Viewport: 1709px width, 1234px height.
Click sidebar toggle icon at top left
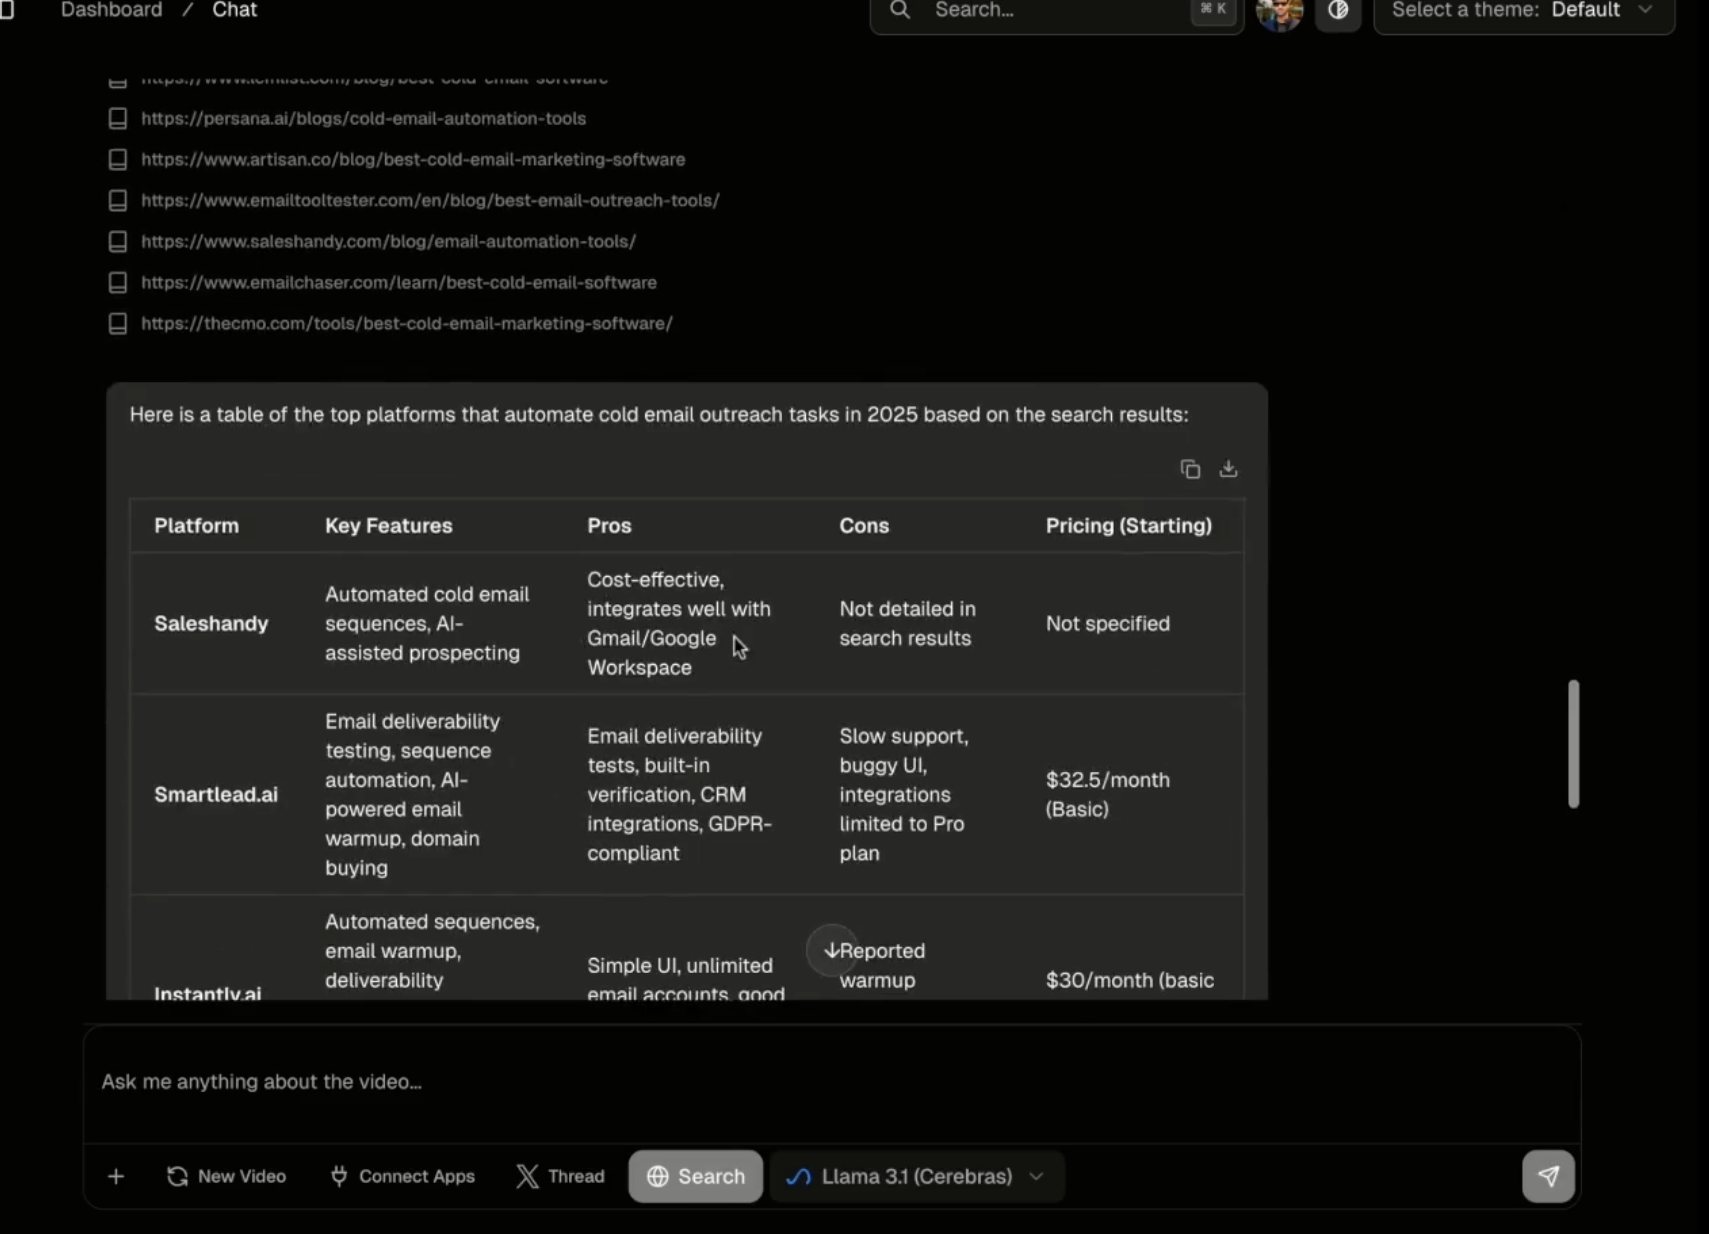coord(7,10)
